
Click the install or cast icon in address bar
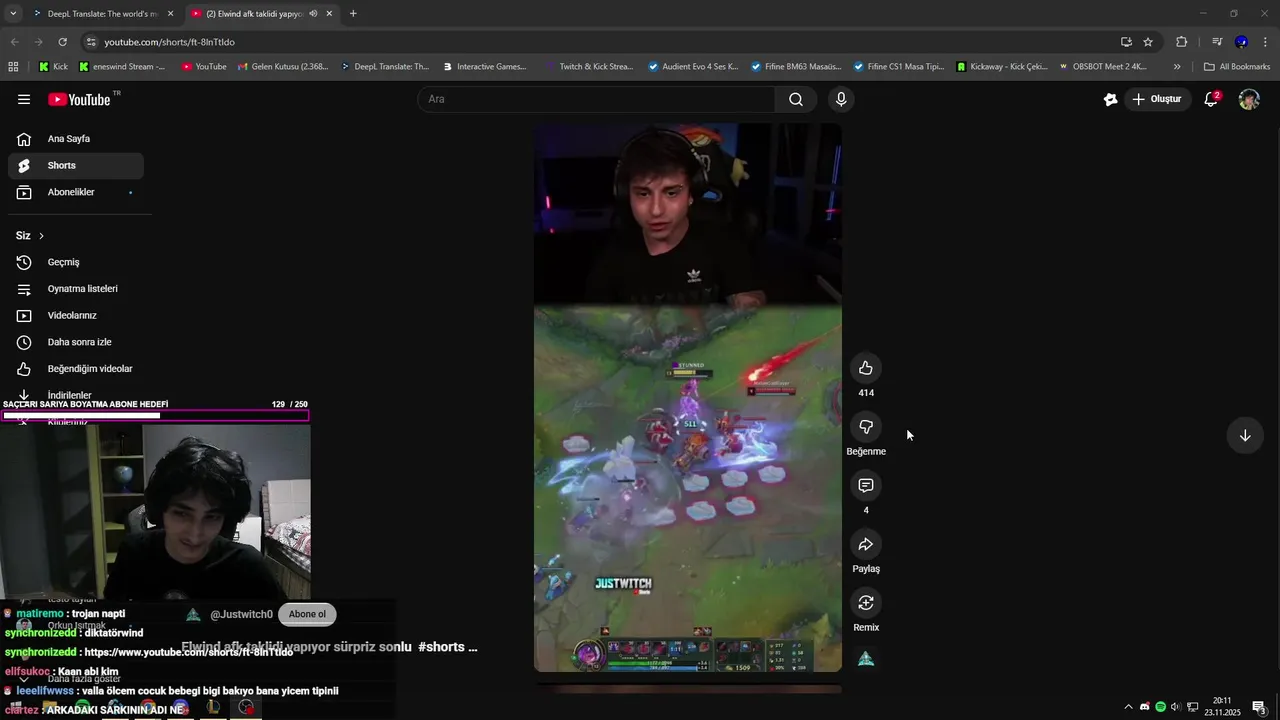[1126, 42]
